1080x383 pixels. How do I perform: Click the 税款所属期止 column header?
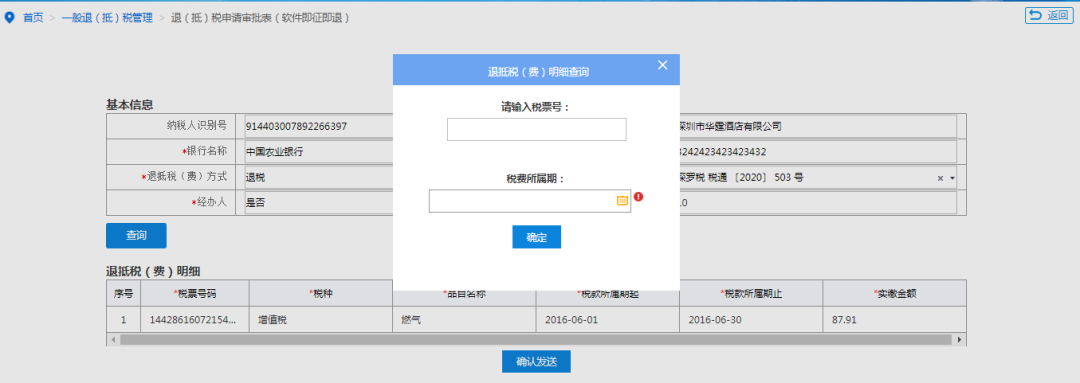tap(751, 293)
